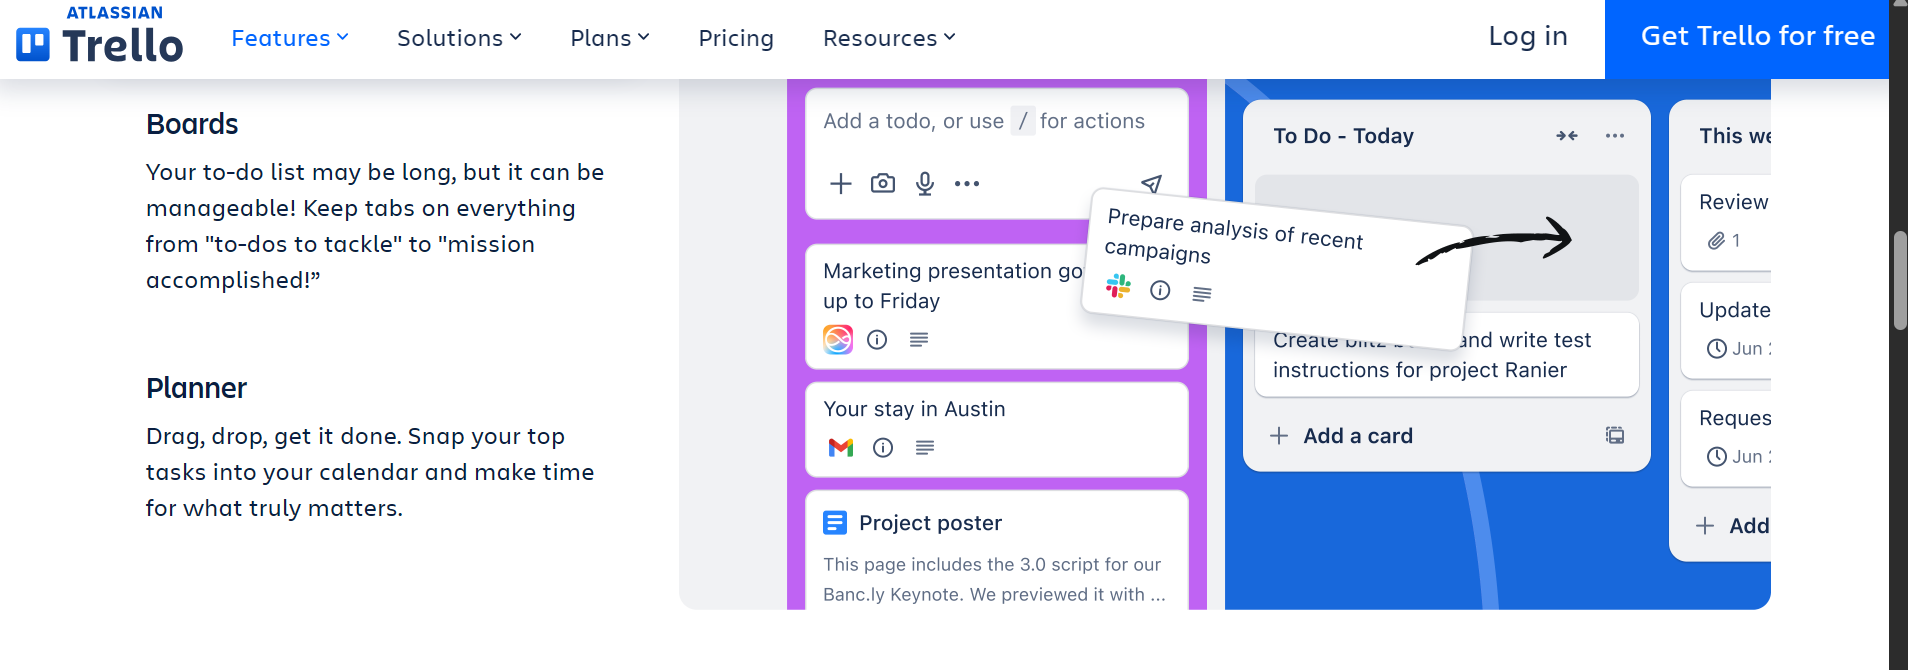The width and height of the screenshot is (1908, 670).
Task: Click the Add a todo input field
Action: [983, 122]
